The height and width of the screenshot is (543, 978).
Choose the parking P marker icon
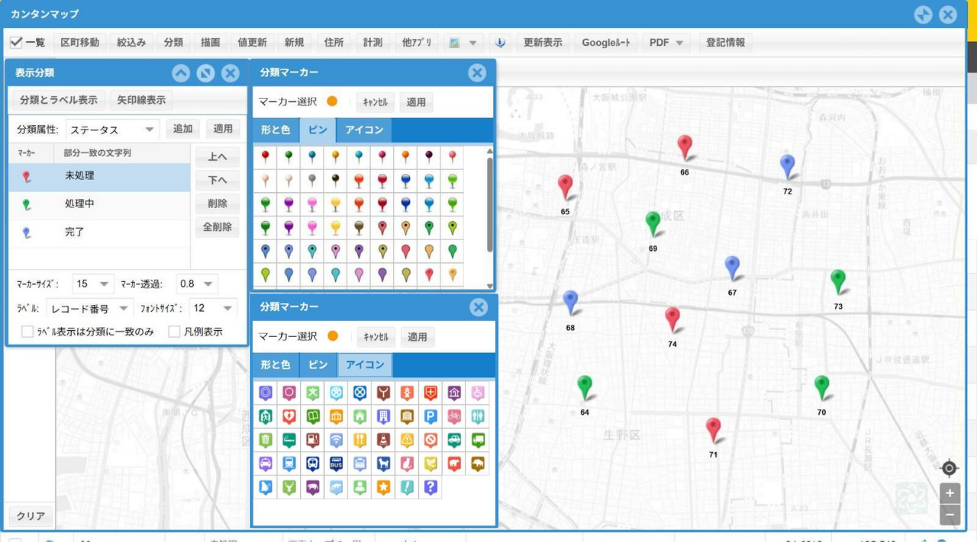(431, 417)
